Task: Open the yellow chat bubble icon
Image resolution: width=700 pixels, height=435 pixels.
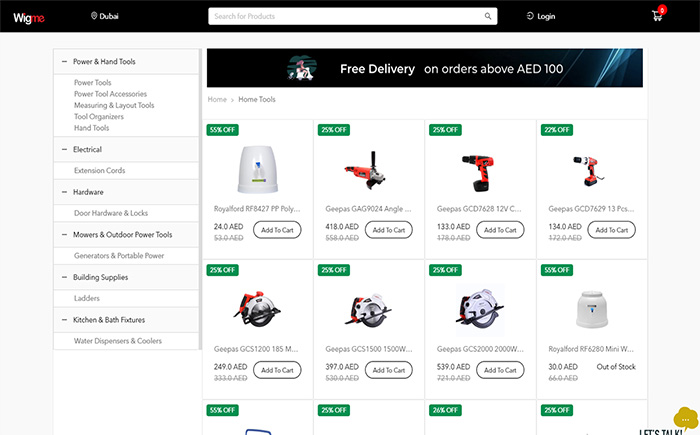Action: pos(685,417)
